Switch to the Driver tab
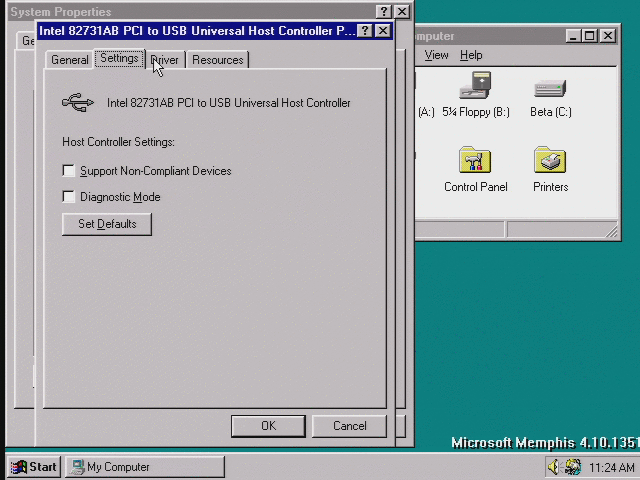The height and width of the screenshot is (480, 640). [165, 60]
